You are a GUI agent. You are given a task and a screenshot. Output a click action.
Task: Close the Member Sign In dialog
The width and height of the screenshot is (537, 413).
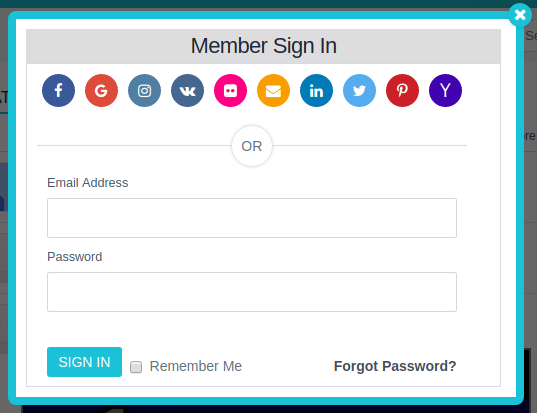tap(520, 15)
